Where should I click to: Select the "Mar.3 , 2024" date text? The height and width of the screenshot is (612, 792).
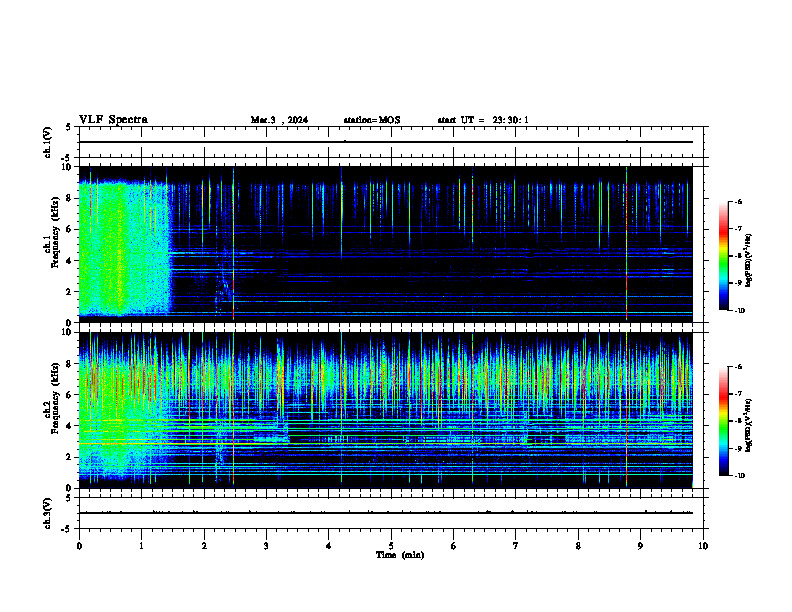pos(279,120)
